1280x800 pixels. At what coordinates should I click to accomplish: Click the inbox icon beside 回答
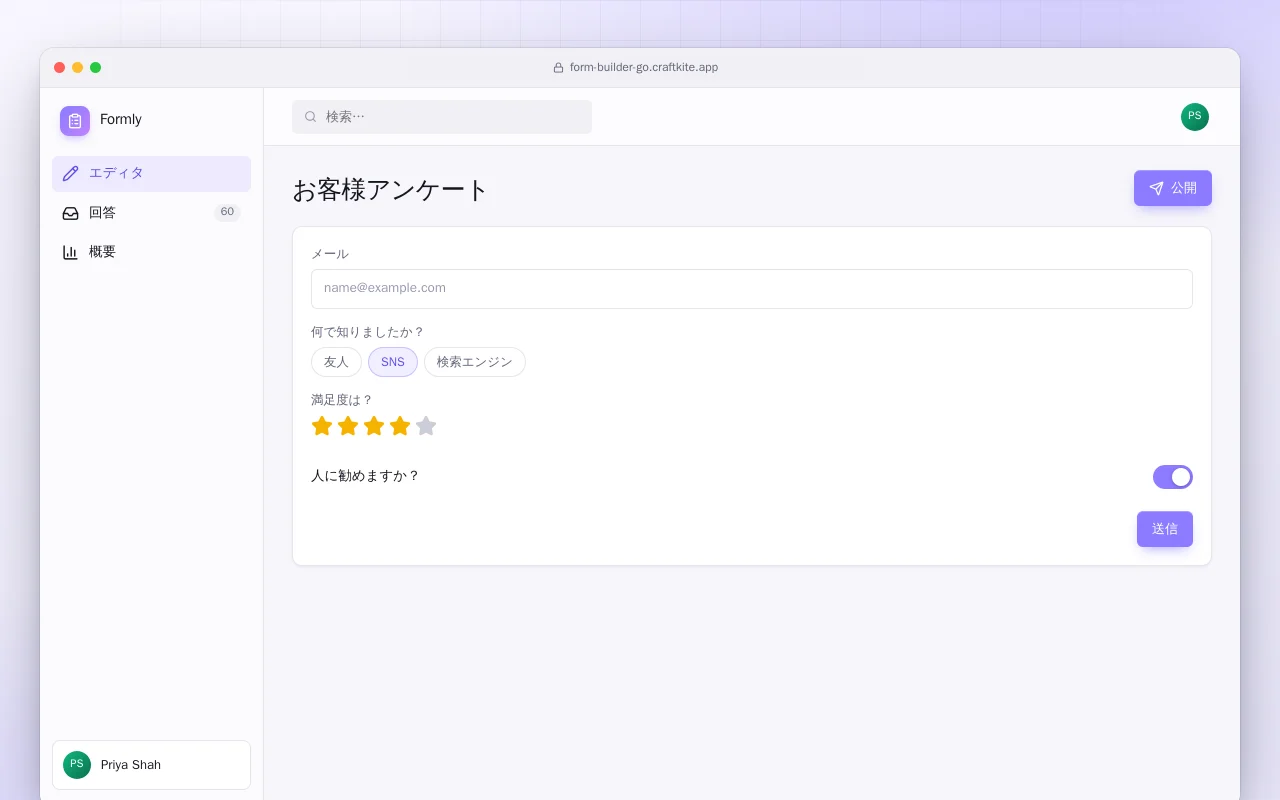(70, 213)
